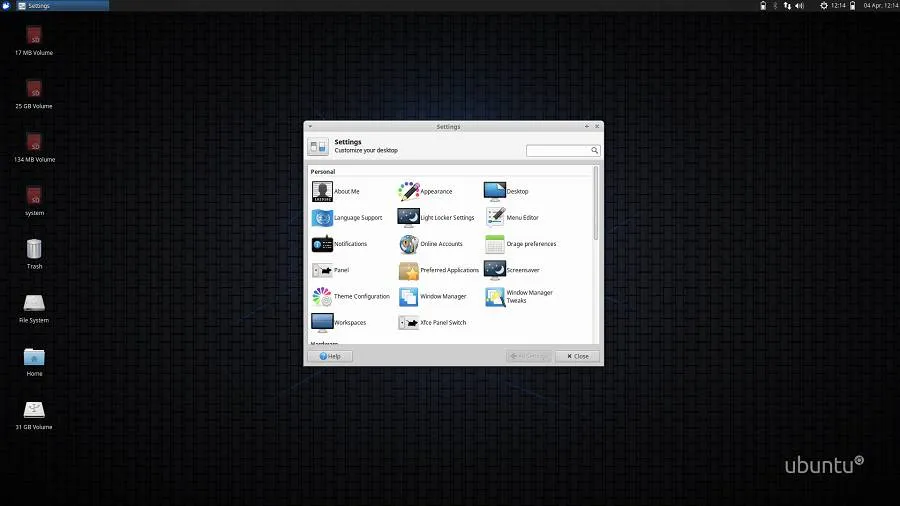
Task: Open the Whisker menu at top-left
Action: (7, 6)
